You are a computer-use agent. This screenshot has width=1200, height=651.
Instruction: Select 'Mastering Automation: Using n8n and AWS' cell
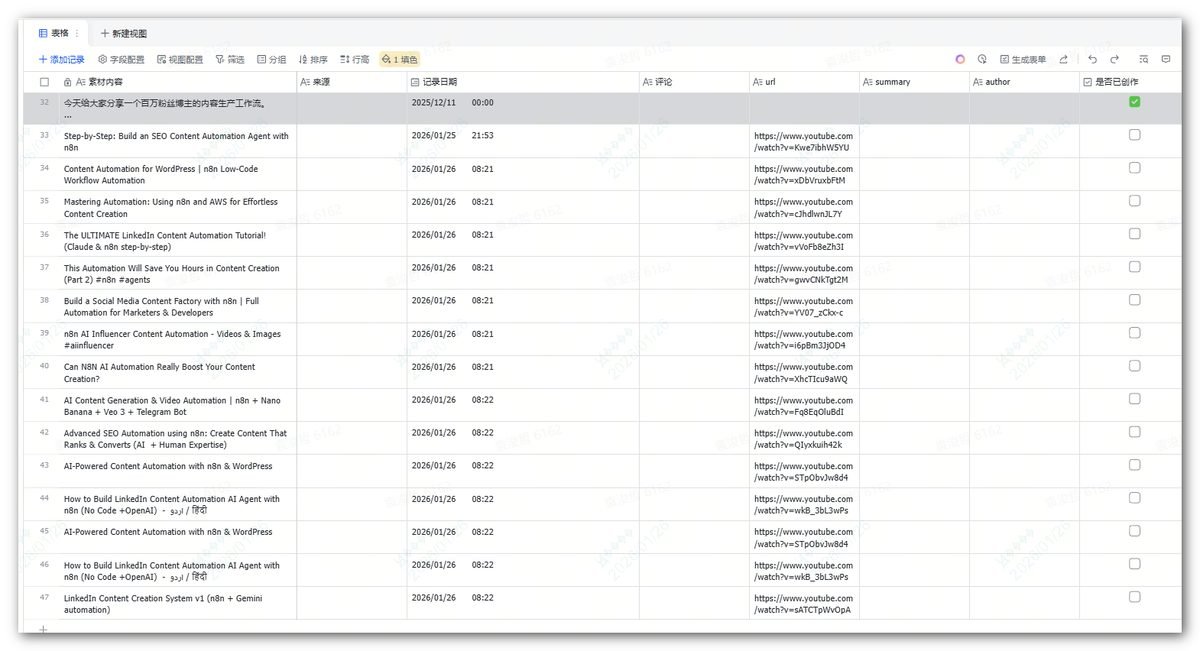click(x=177, y=208)
